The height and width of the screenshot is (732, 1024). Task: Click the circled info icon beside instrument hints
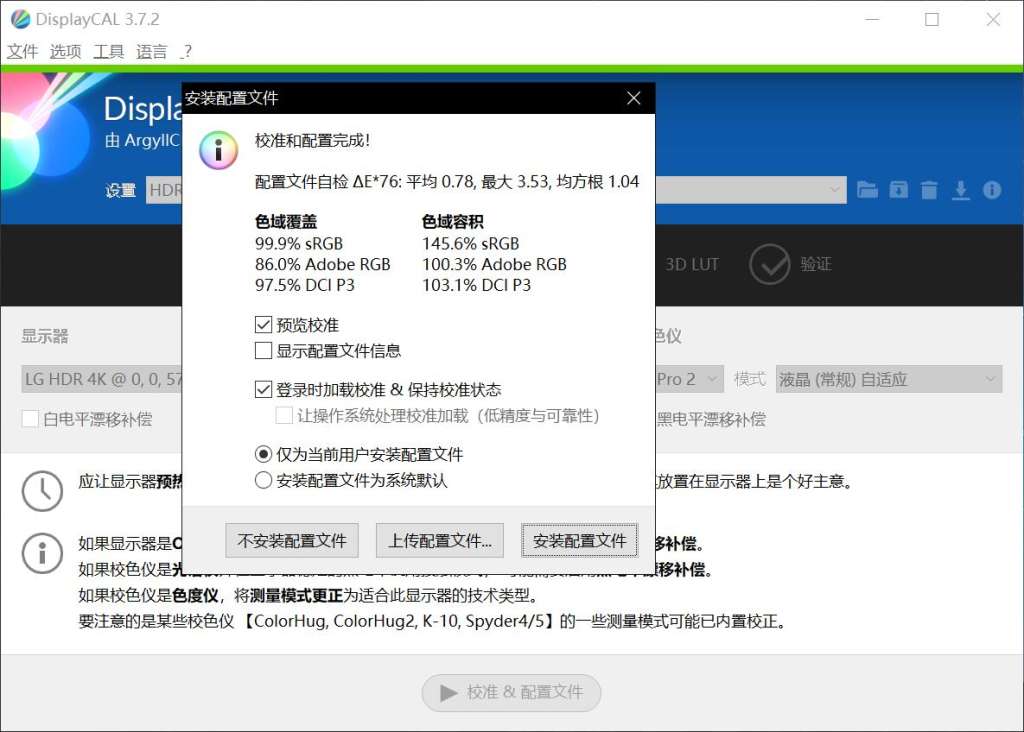42,553
